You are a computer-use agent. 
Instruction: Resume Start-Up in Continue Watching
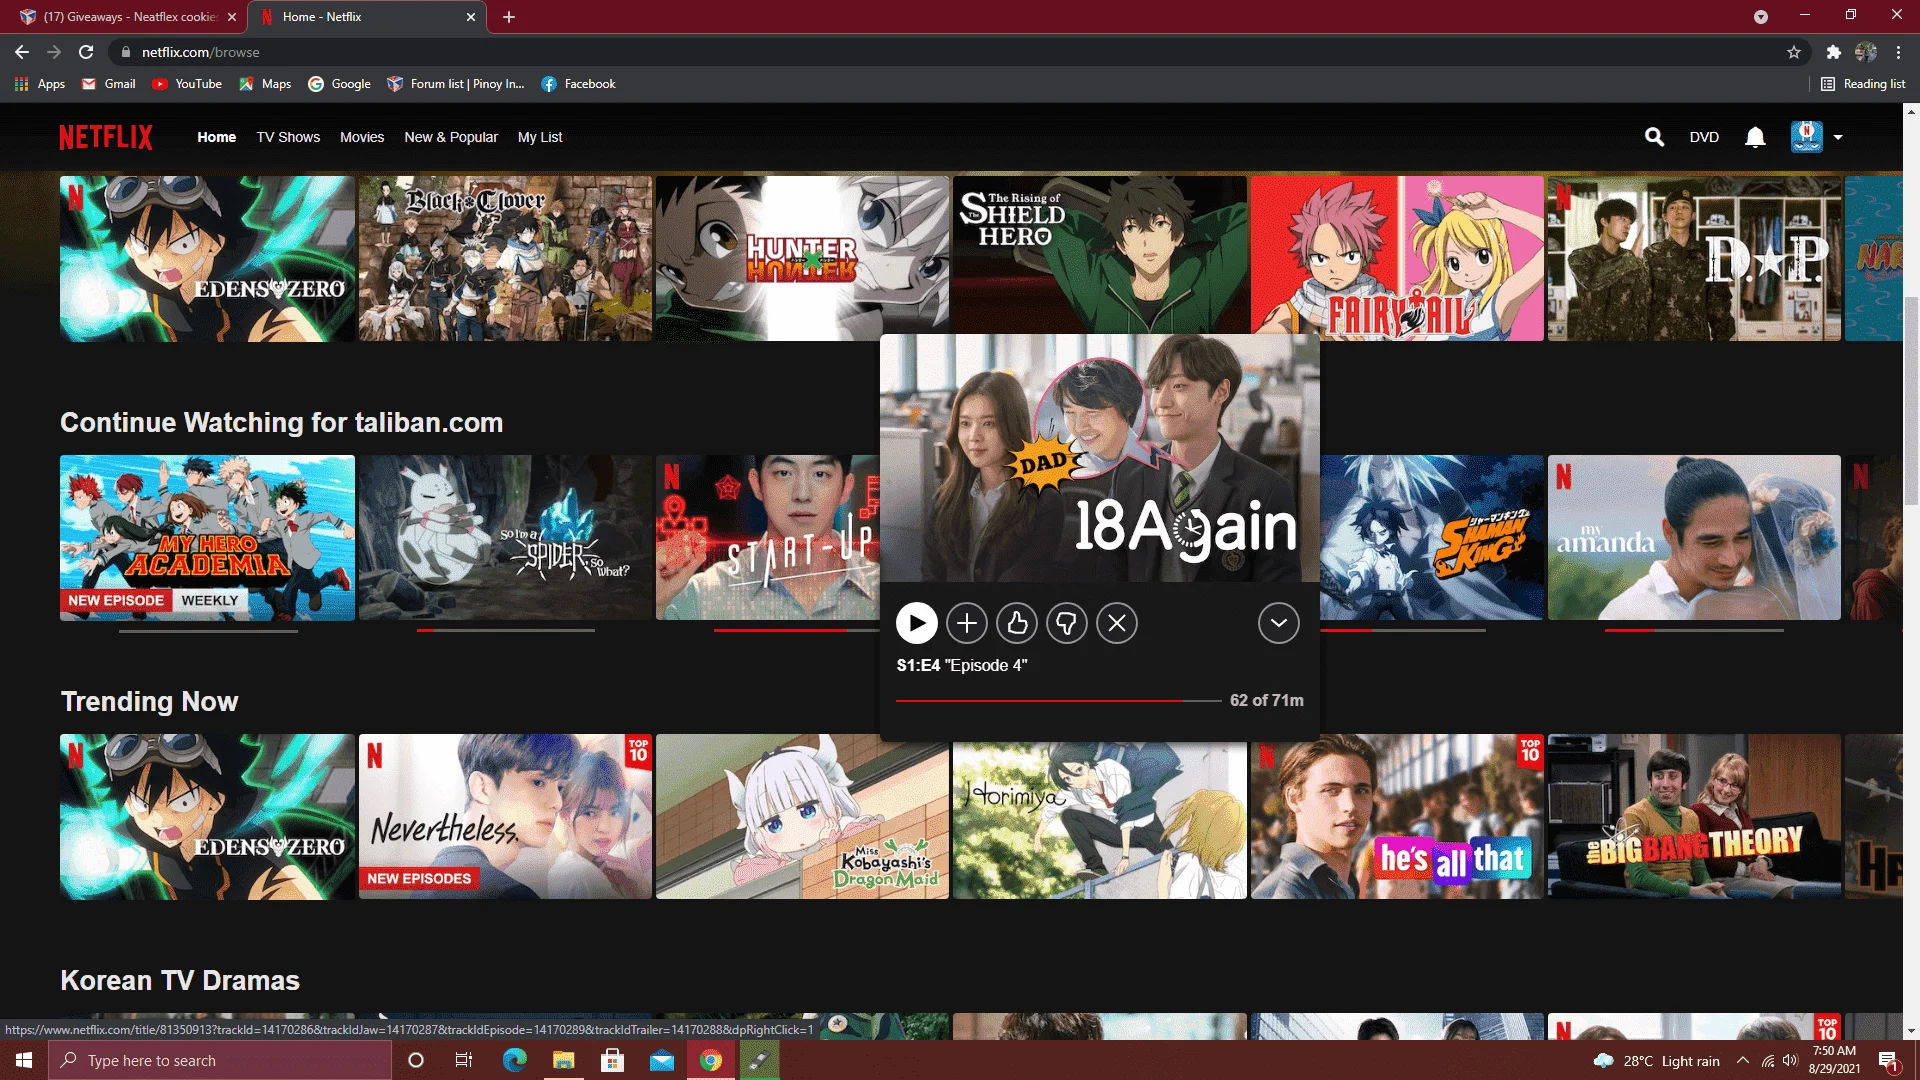(x=768, y=538)
